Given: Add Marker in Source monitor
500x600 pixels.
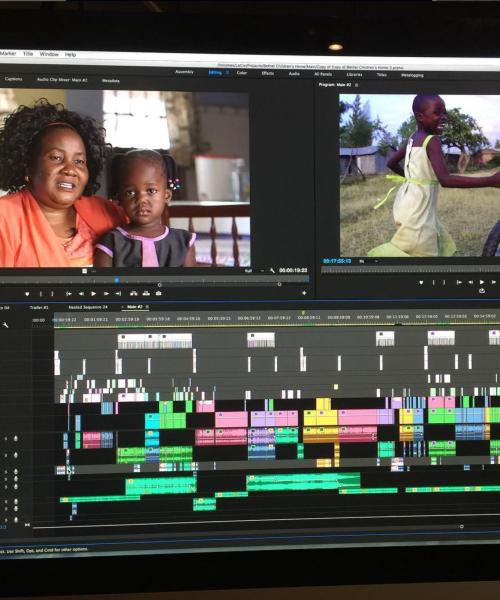Looking at the screenshot, I should click(27, 294).
